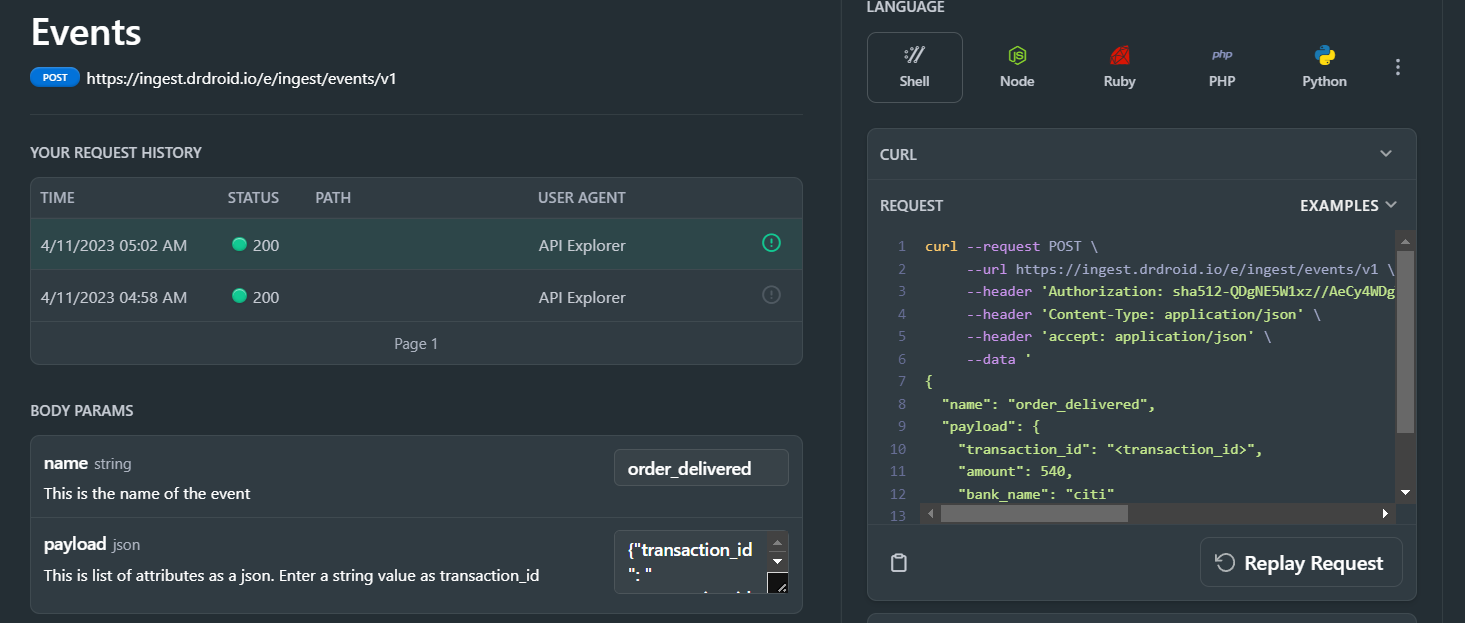Viewport: 1465px width, 623px height.
Task: Open more languages three-dot menu
Action: point(1398,68)
